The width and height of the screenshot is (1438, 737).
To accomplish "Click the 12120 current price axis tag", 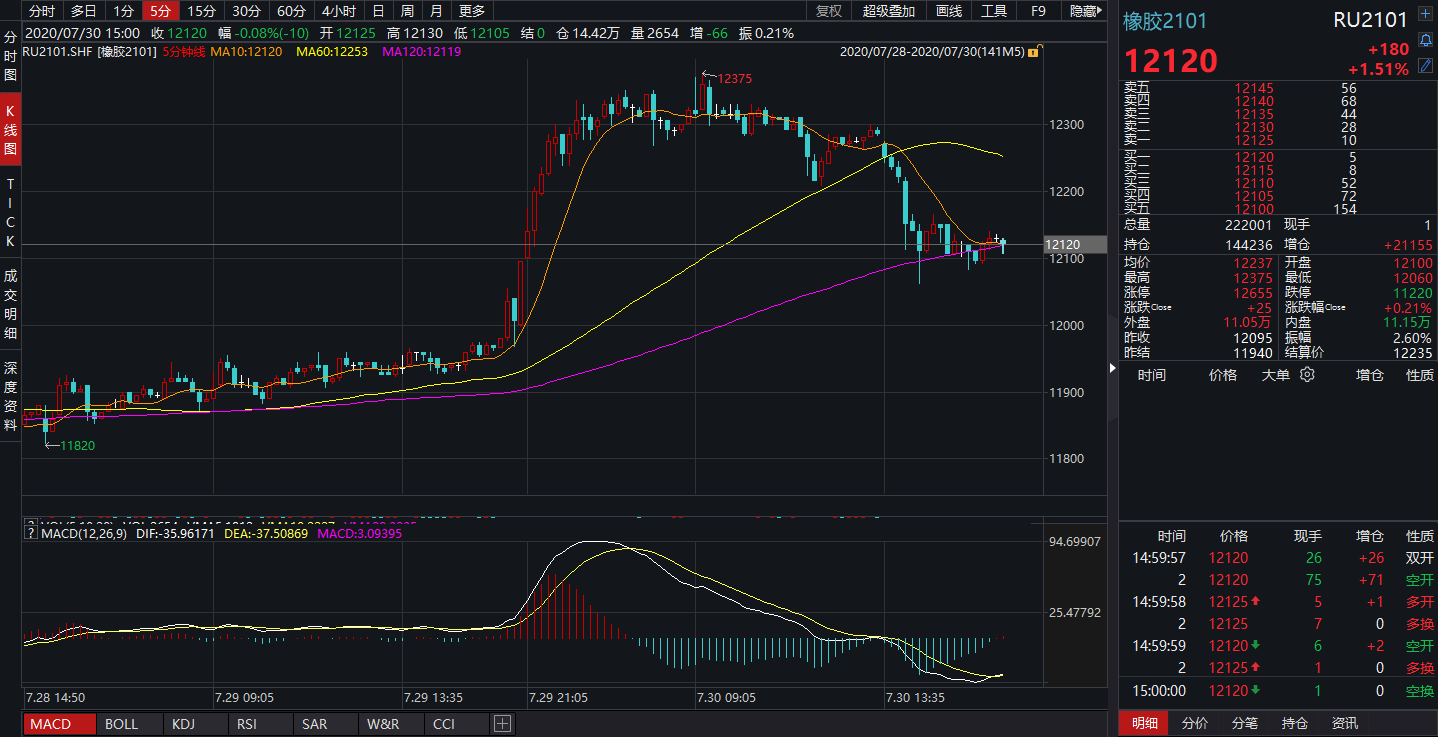I will click(1075, 244).
